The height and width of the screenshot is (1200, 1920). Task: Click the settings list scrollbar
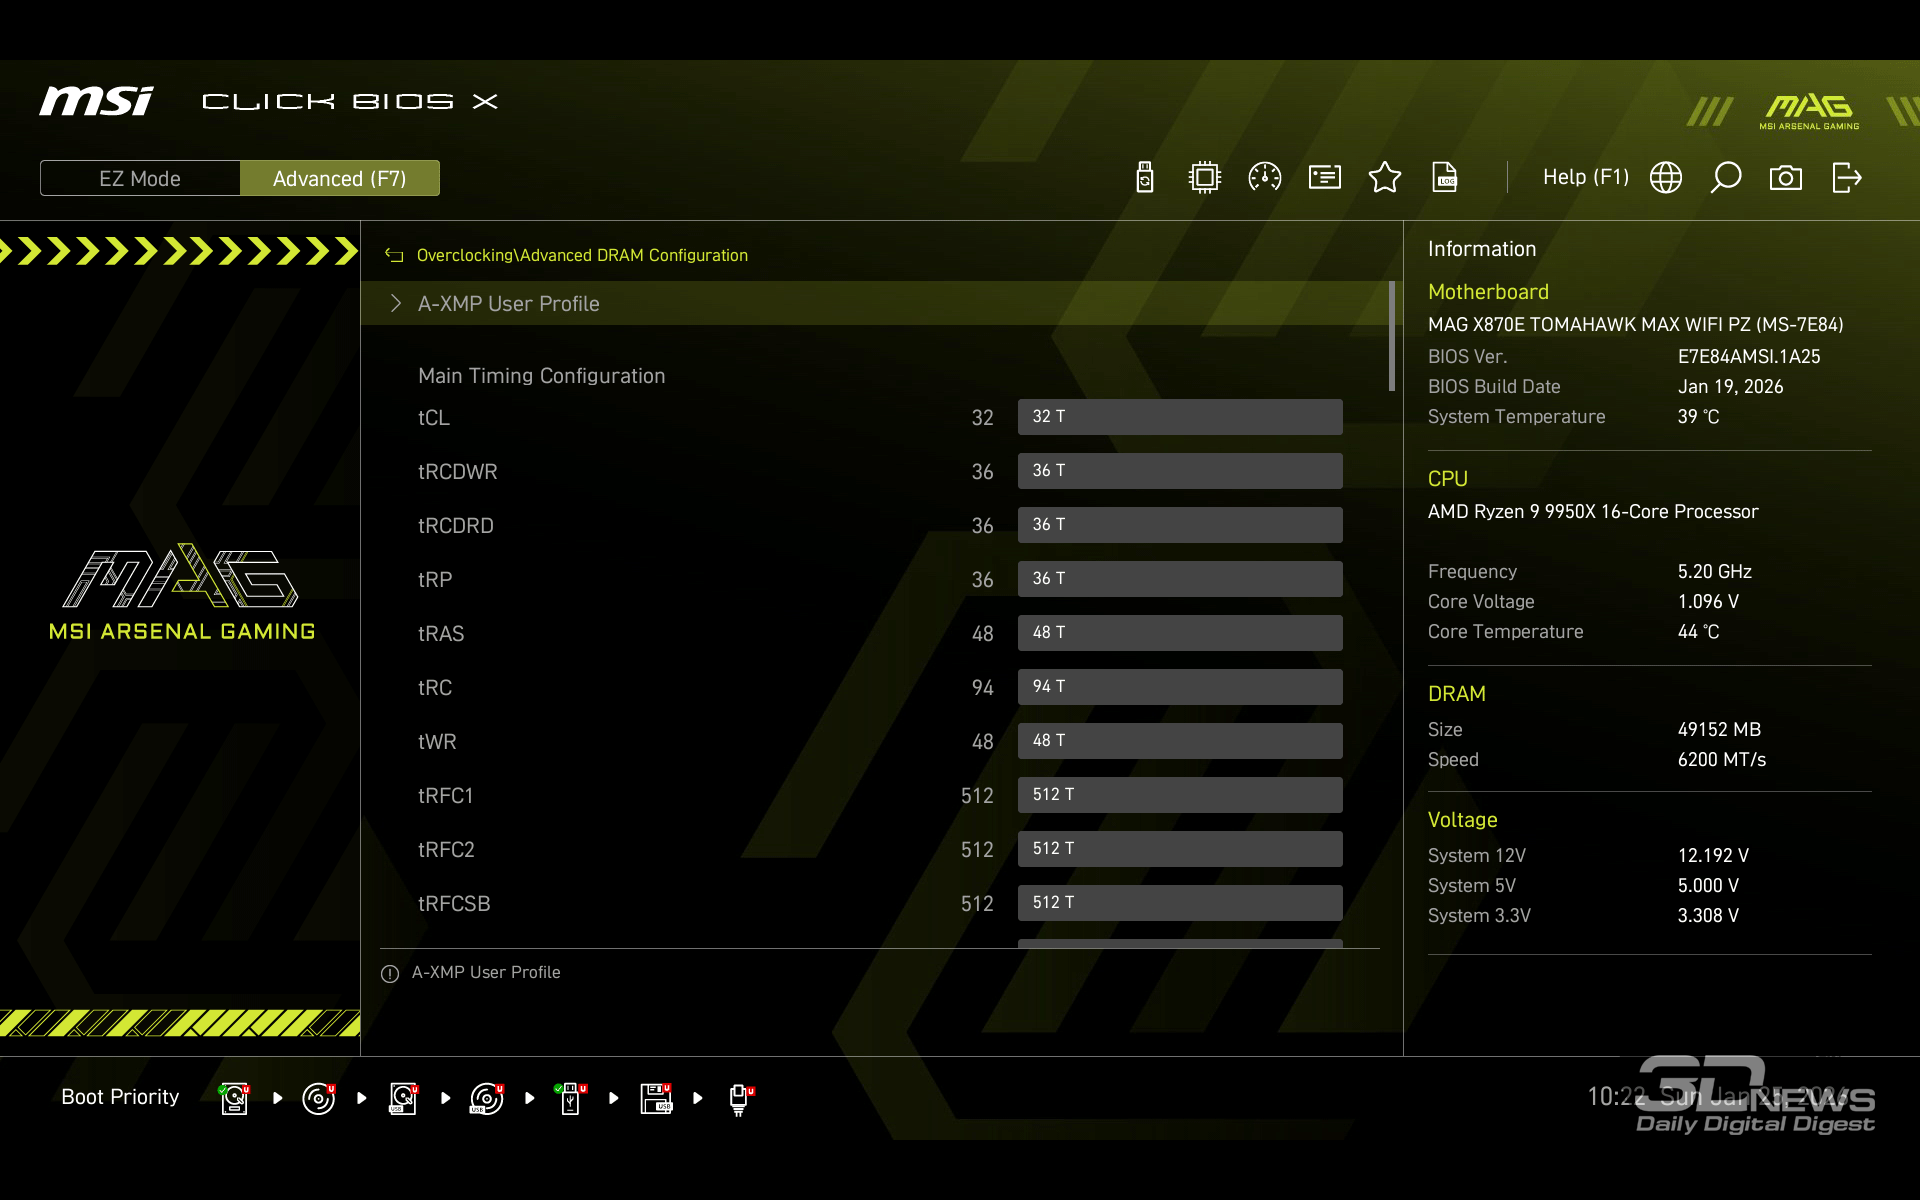point(1391,337)
